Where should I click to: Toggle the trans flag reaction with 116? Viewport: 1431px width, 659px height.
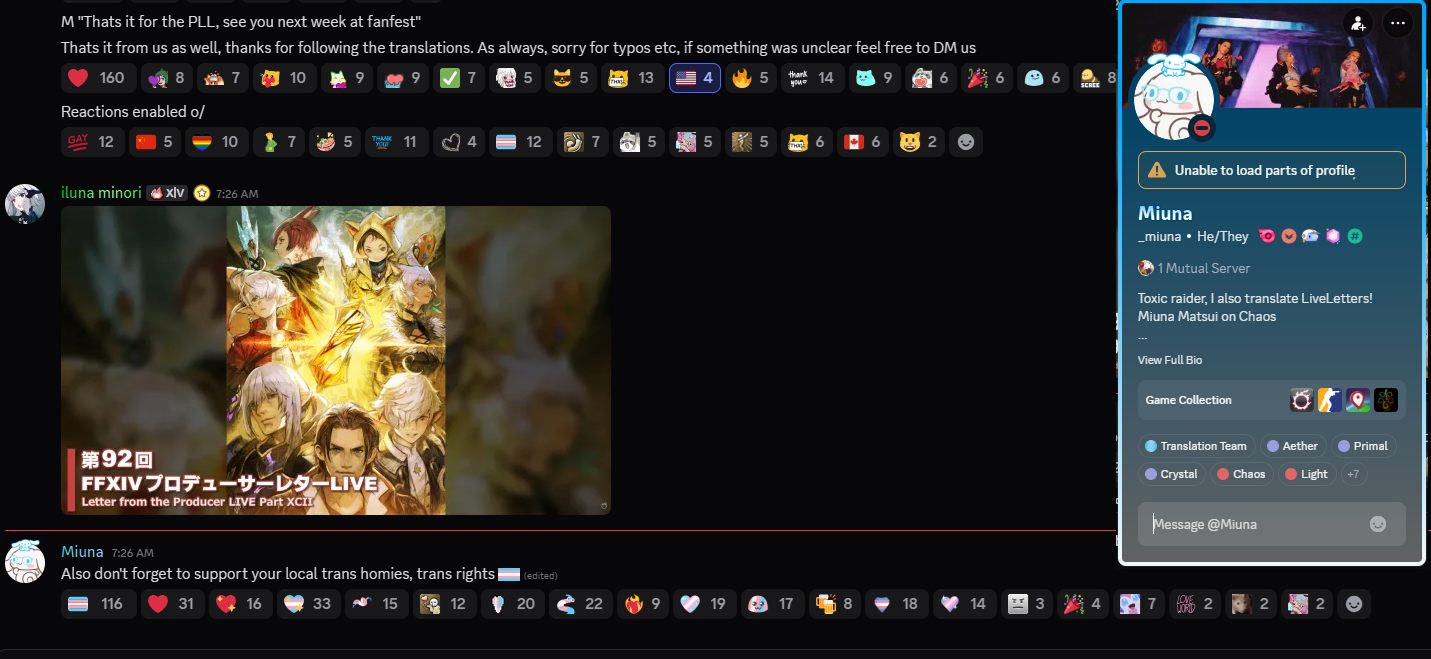(99, 604)
